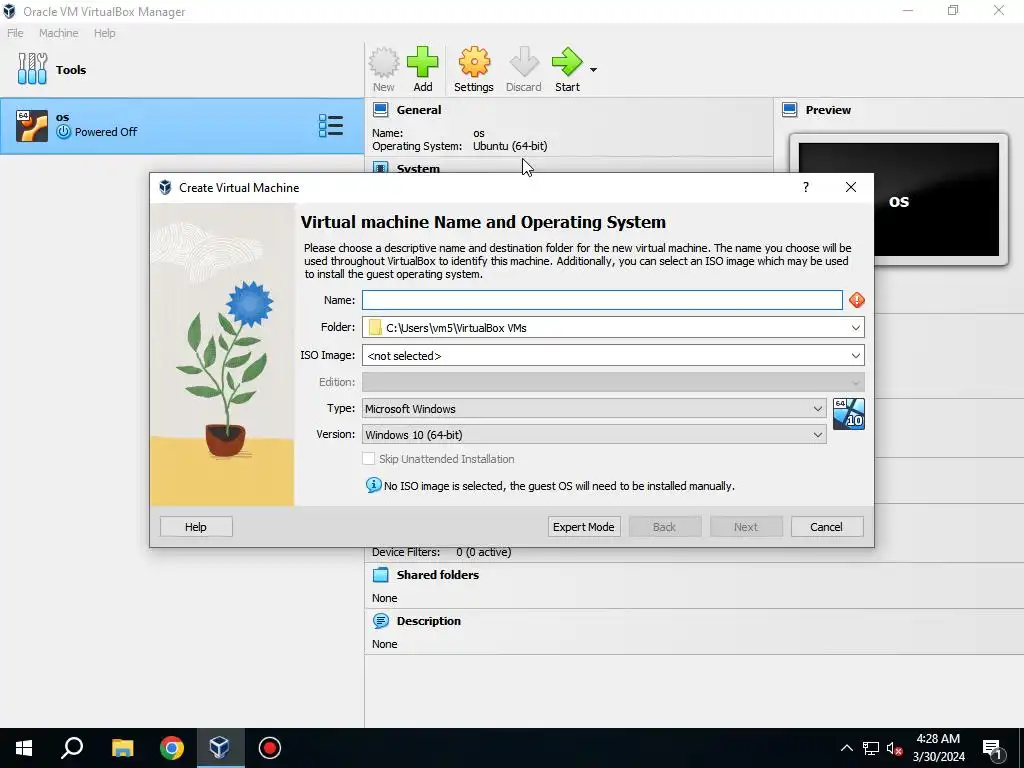Open the Folder location dropdown
This screenshot has width=1024, height=768.
point(856,328)
